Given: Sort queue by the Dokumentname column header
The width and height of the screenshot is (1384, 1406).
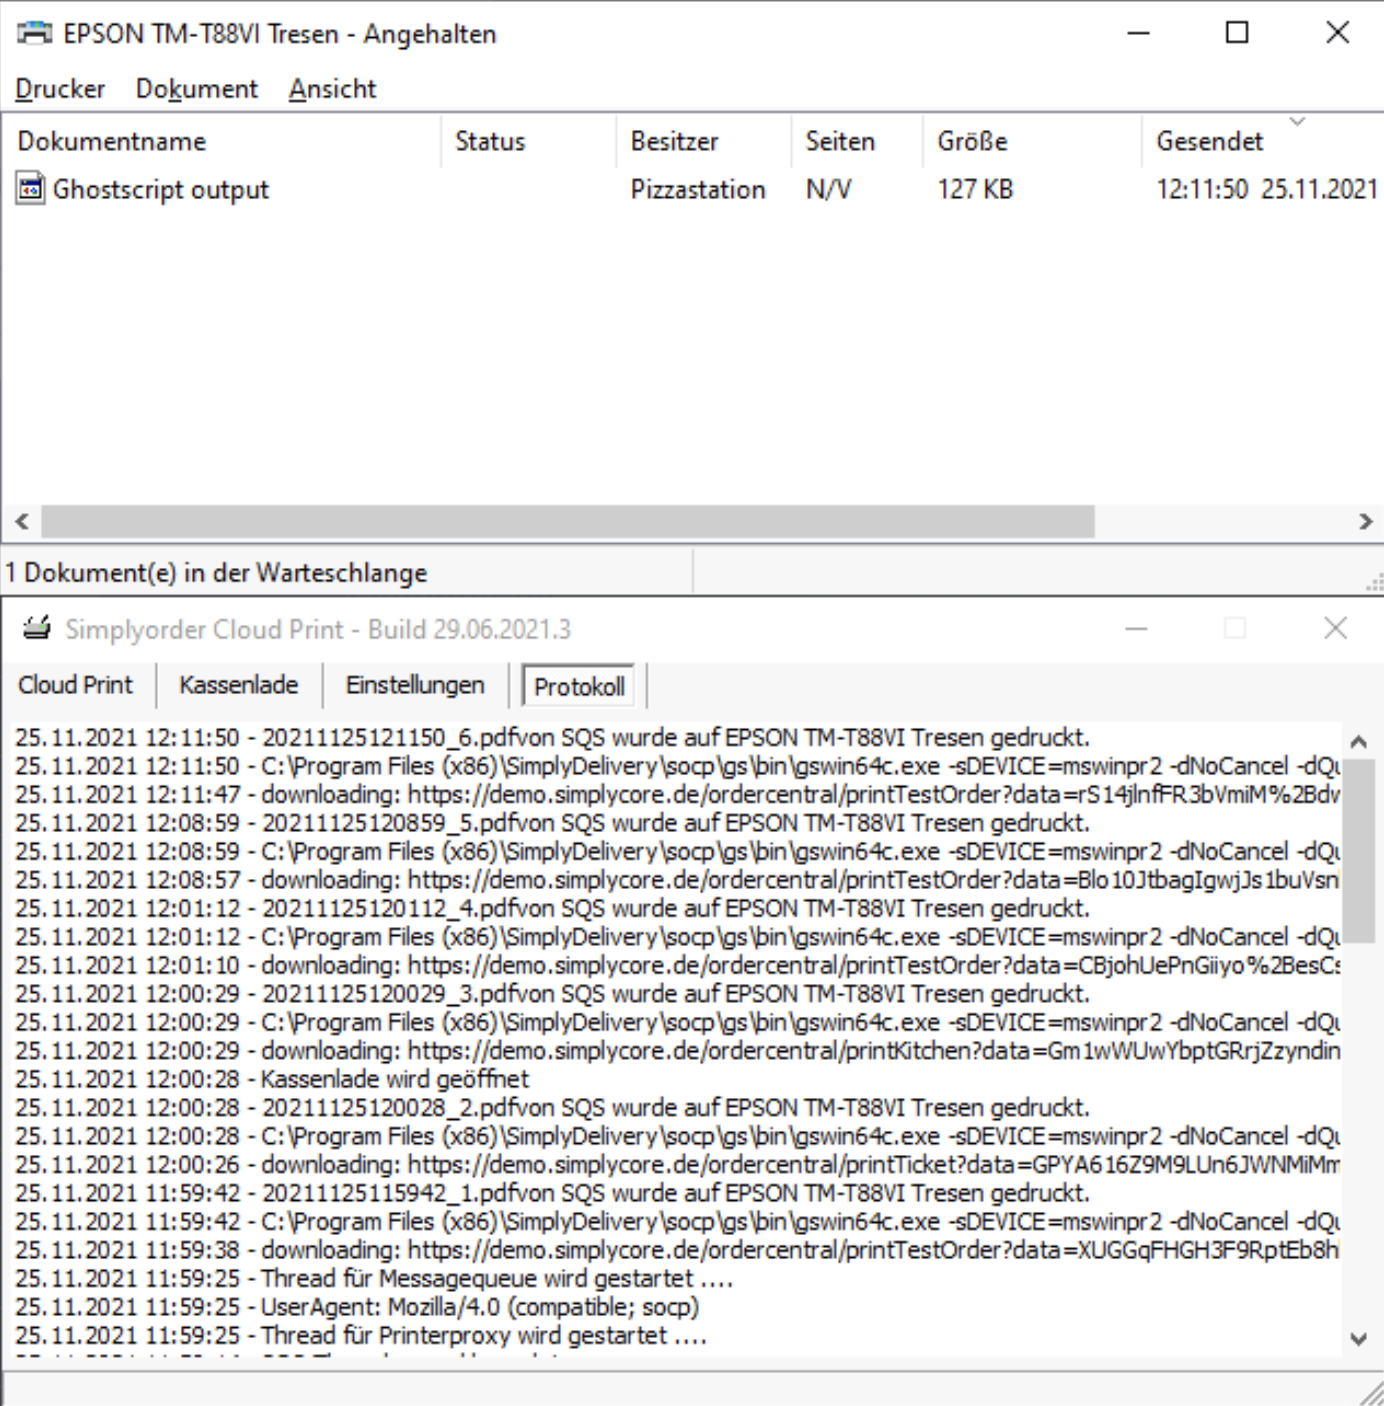Looking at the screenshot, I should (x=220, y=141).
